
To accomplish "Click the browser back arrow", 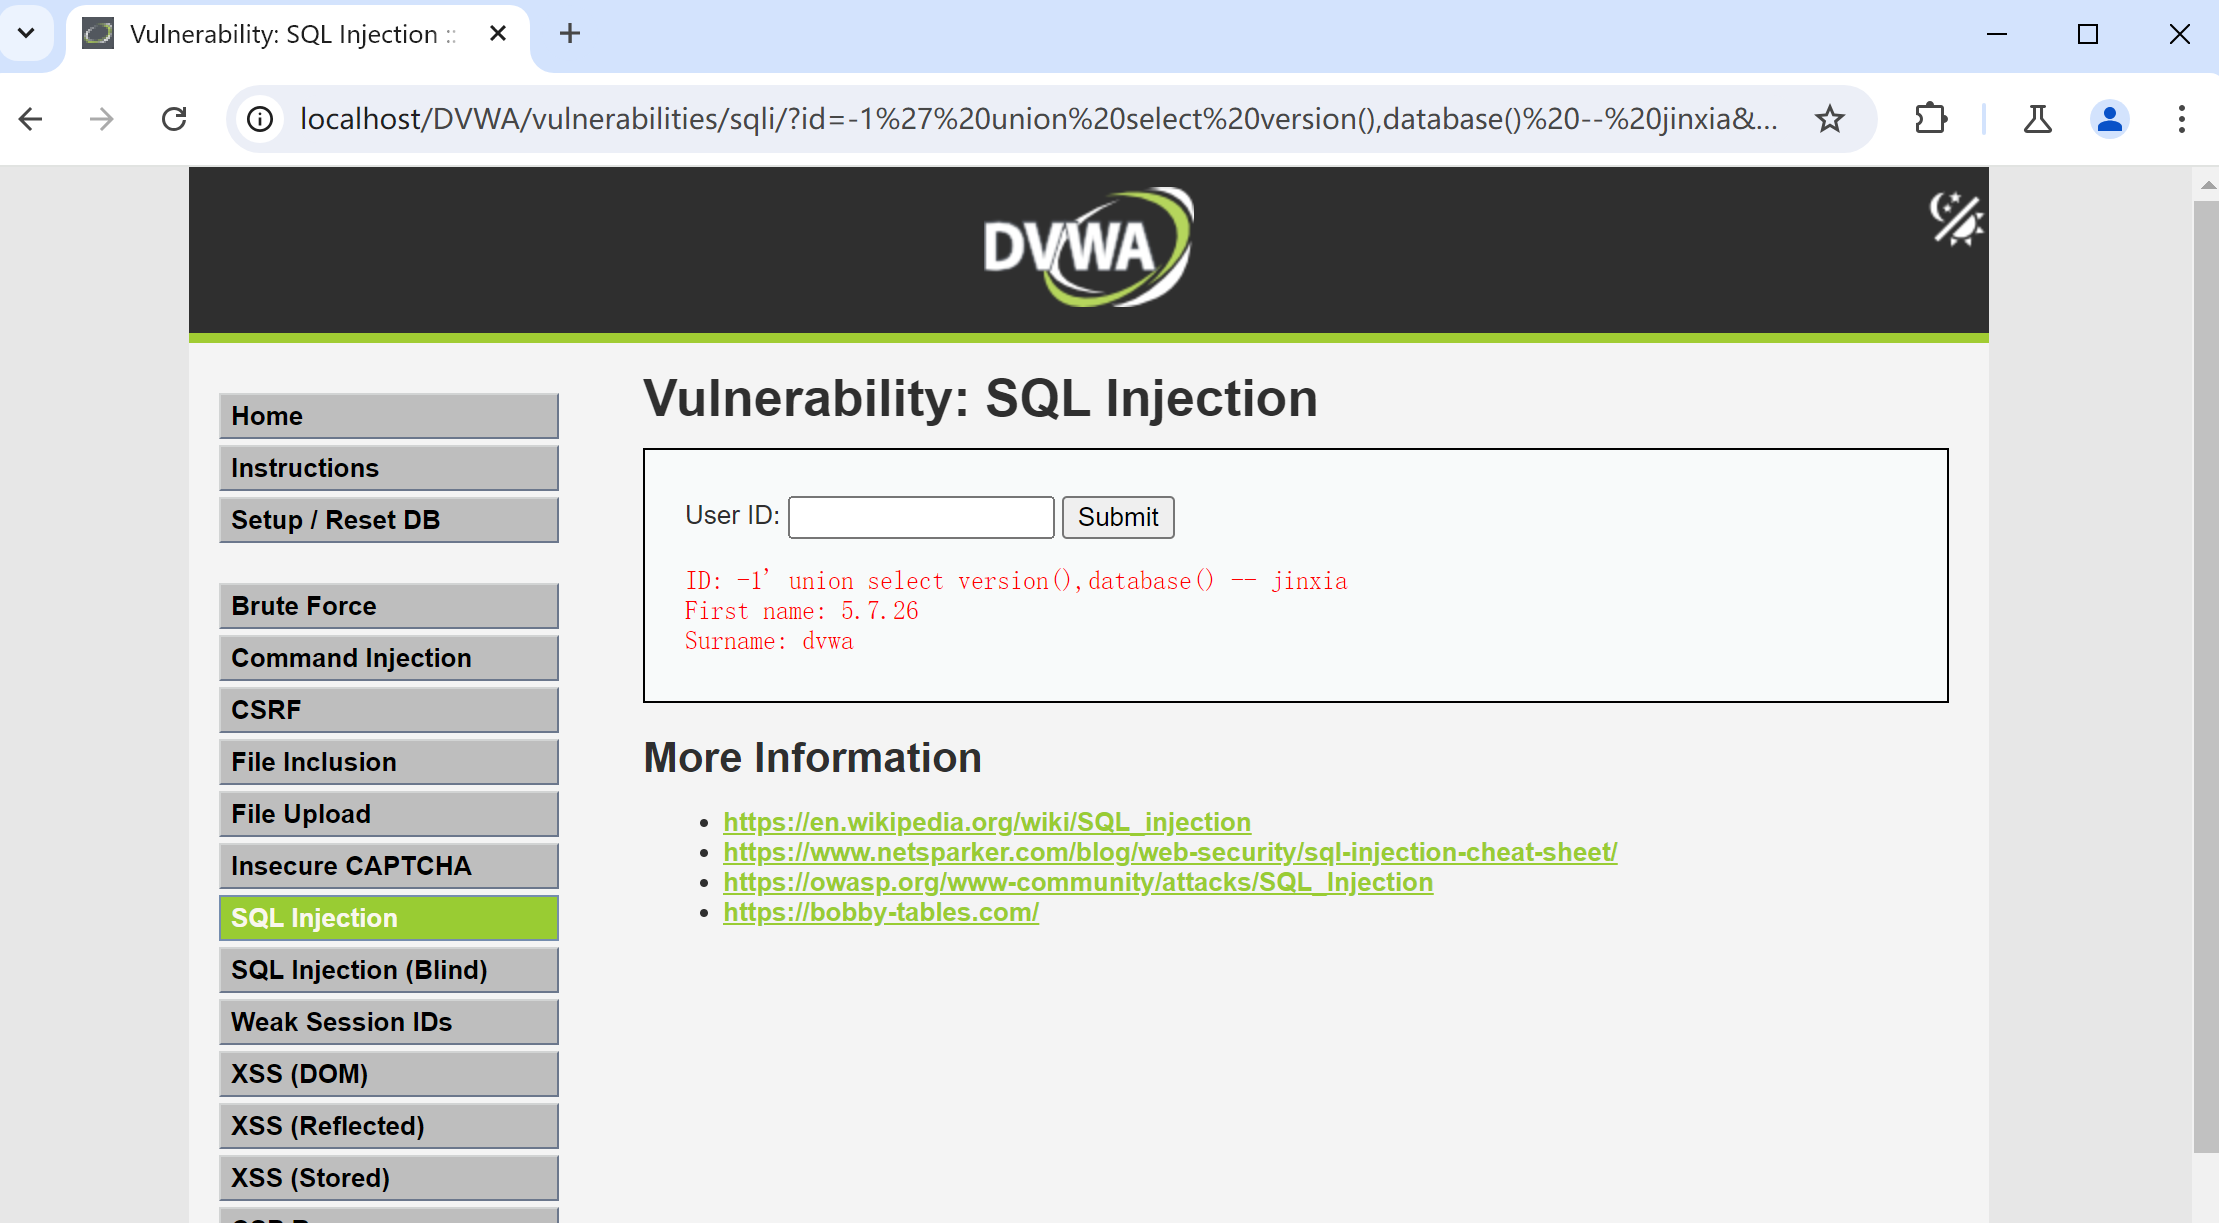I will tap(31, 119).
